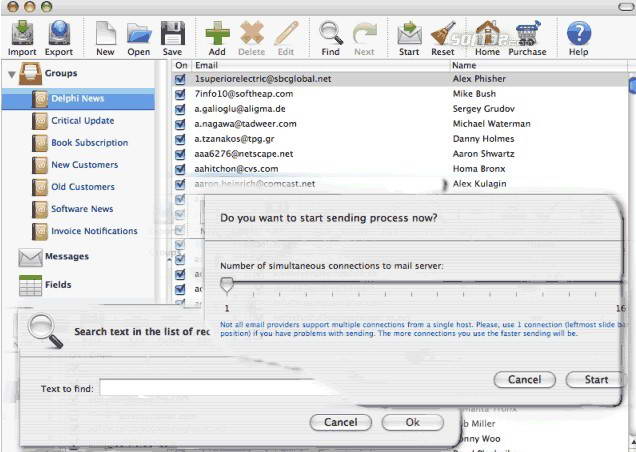The image size is (636, 452).
Task: Cancel the search text dialog
Action: click(x=340, y=422)
